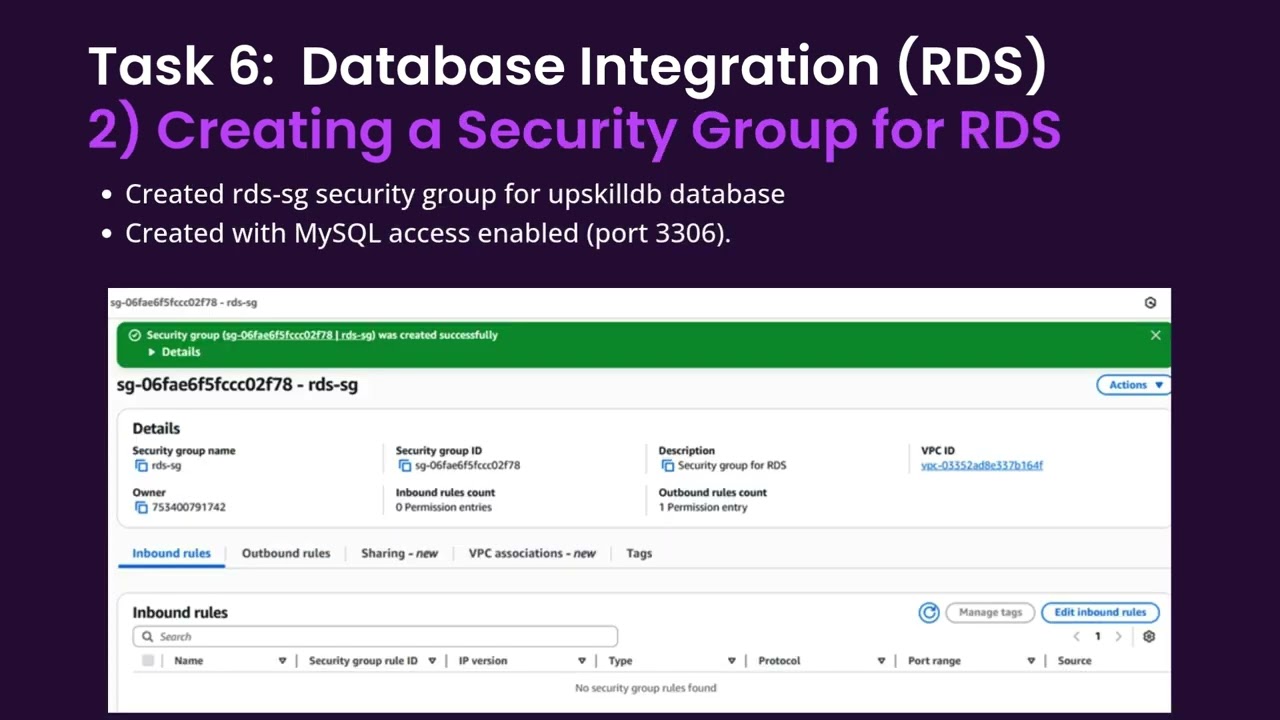
Task: Refresh the inbound rules list
Action: [929, 612]
